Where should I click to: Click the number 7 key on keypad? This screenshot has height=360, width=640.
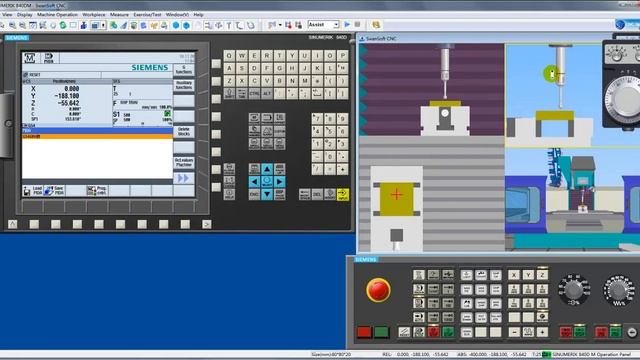coord(317,119)
